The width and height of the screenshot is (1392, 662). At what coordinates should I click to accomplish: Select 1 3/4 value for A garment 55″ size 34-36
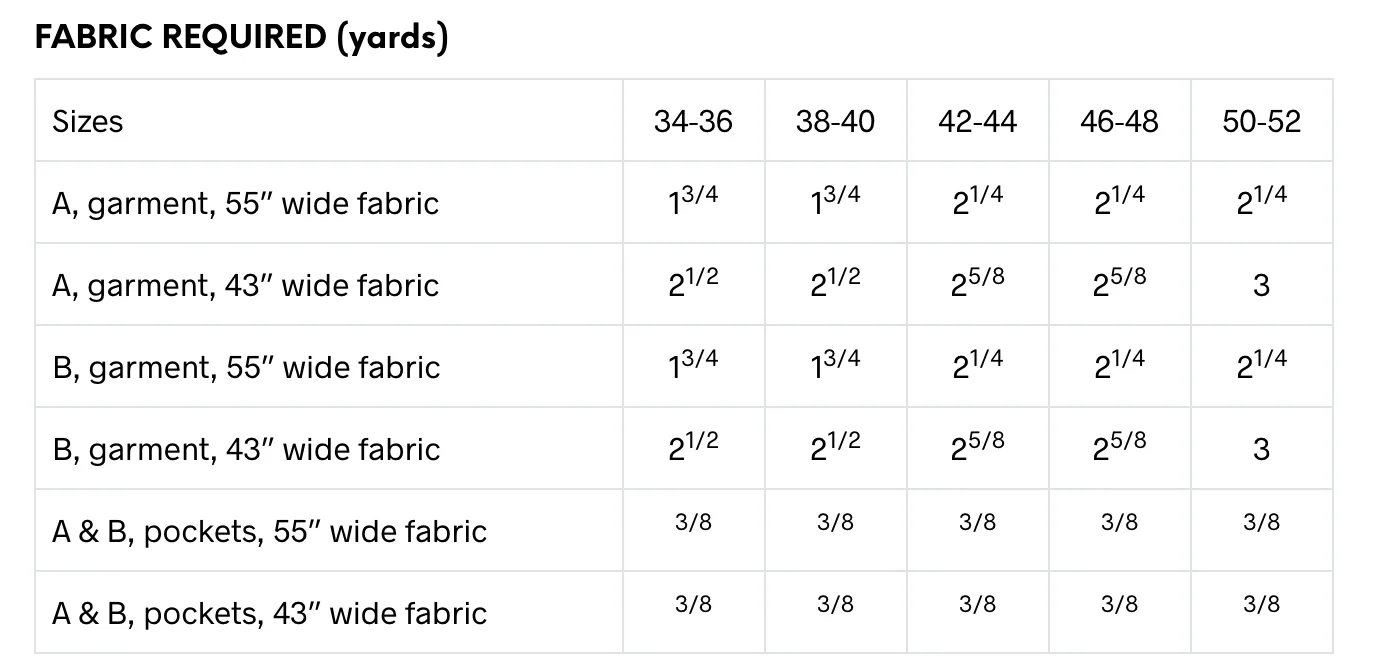coord(693,200)
